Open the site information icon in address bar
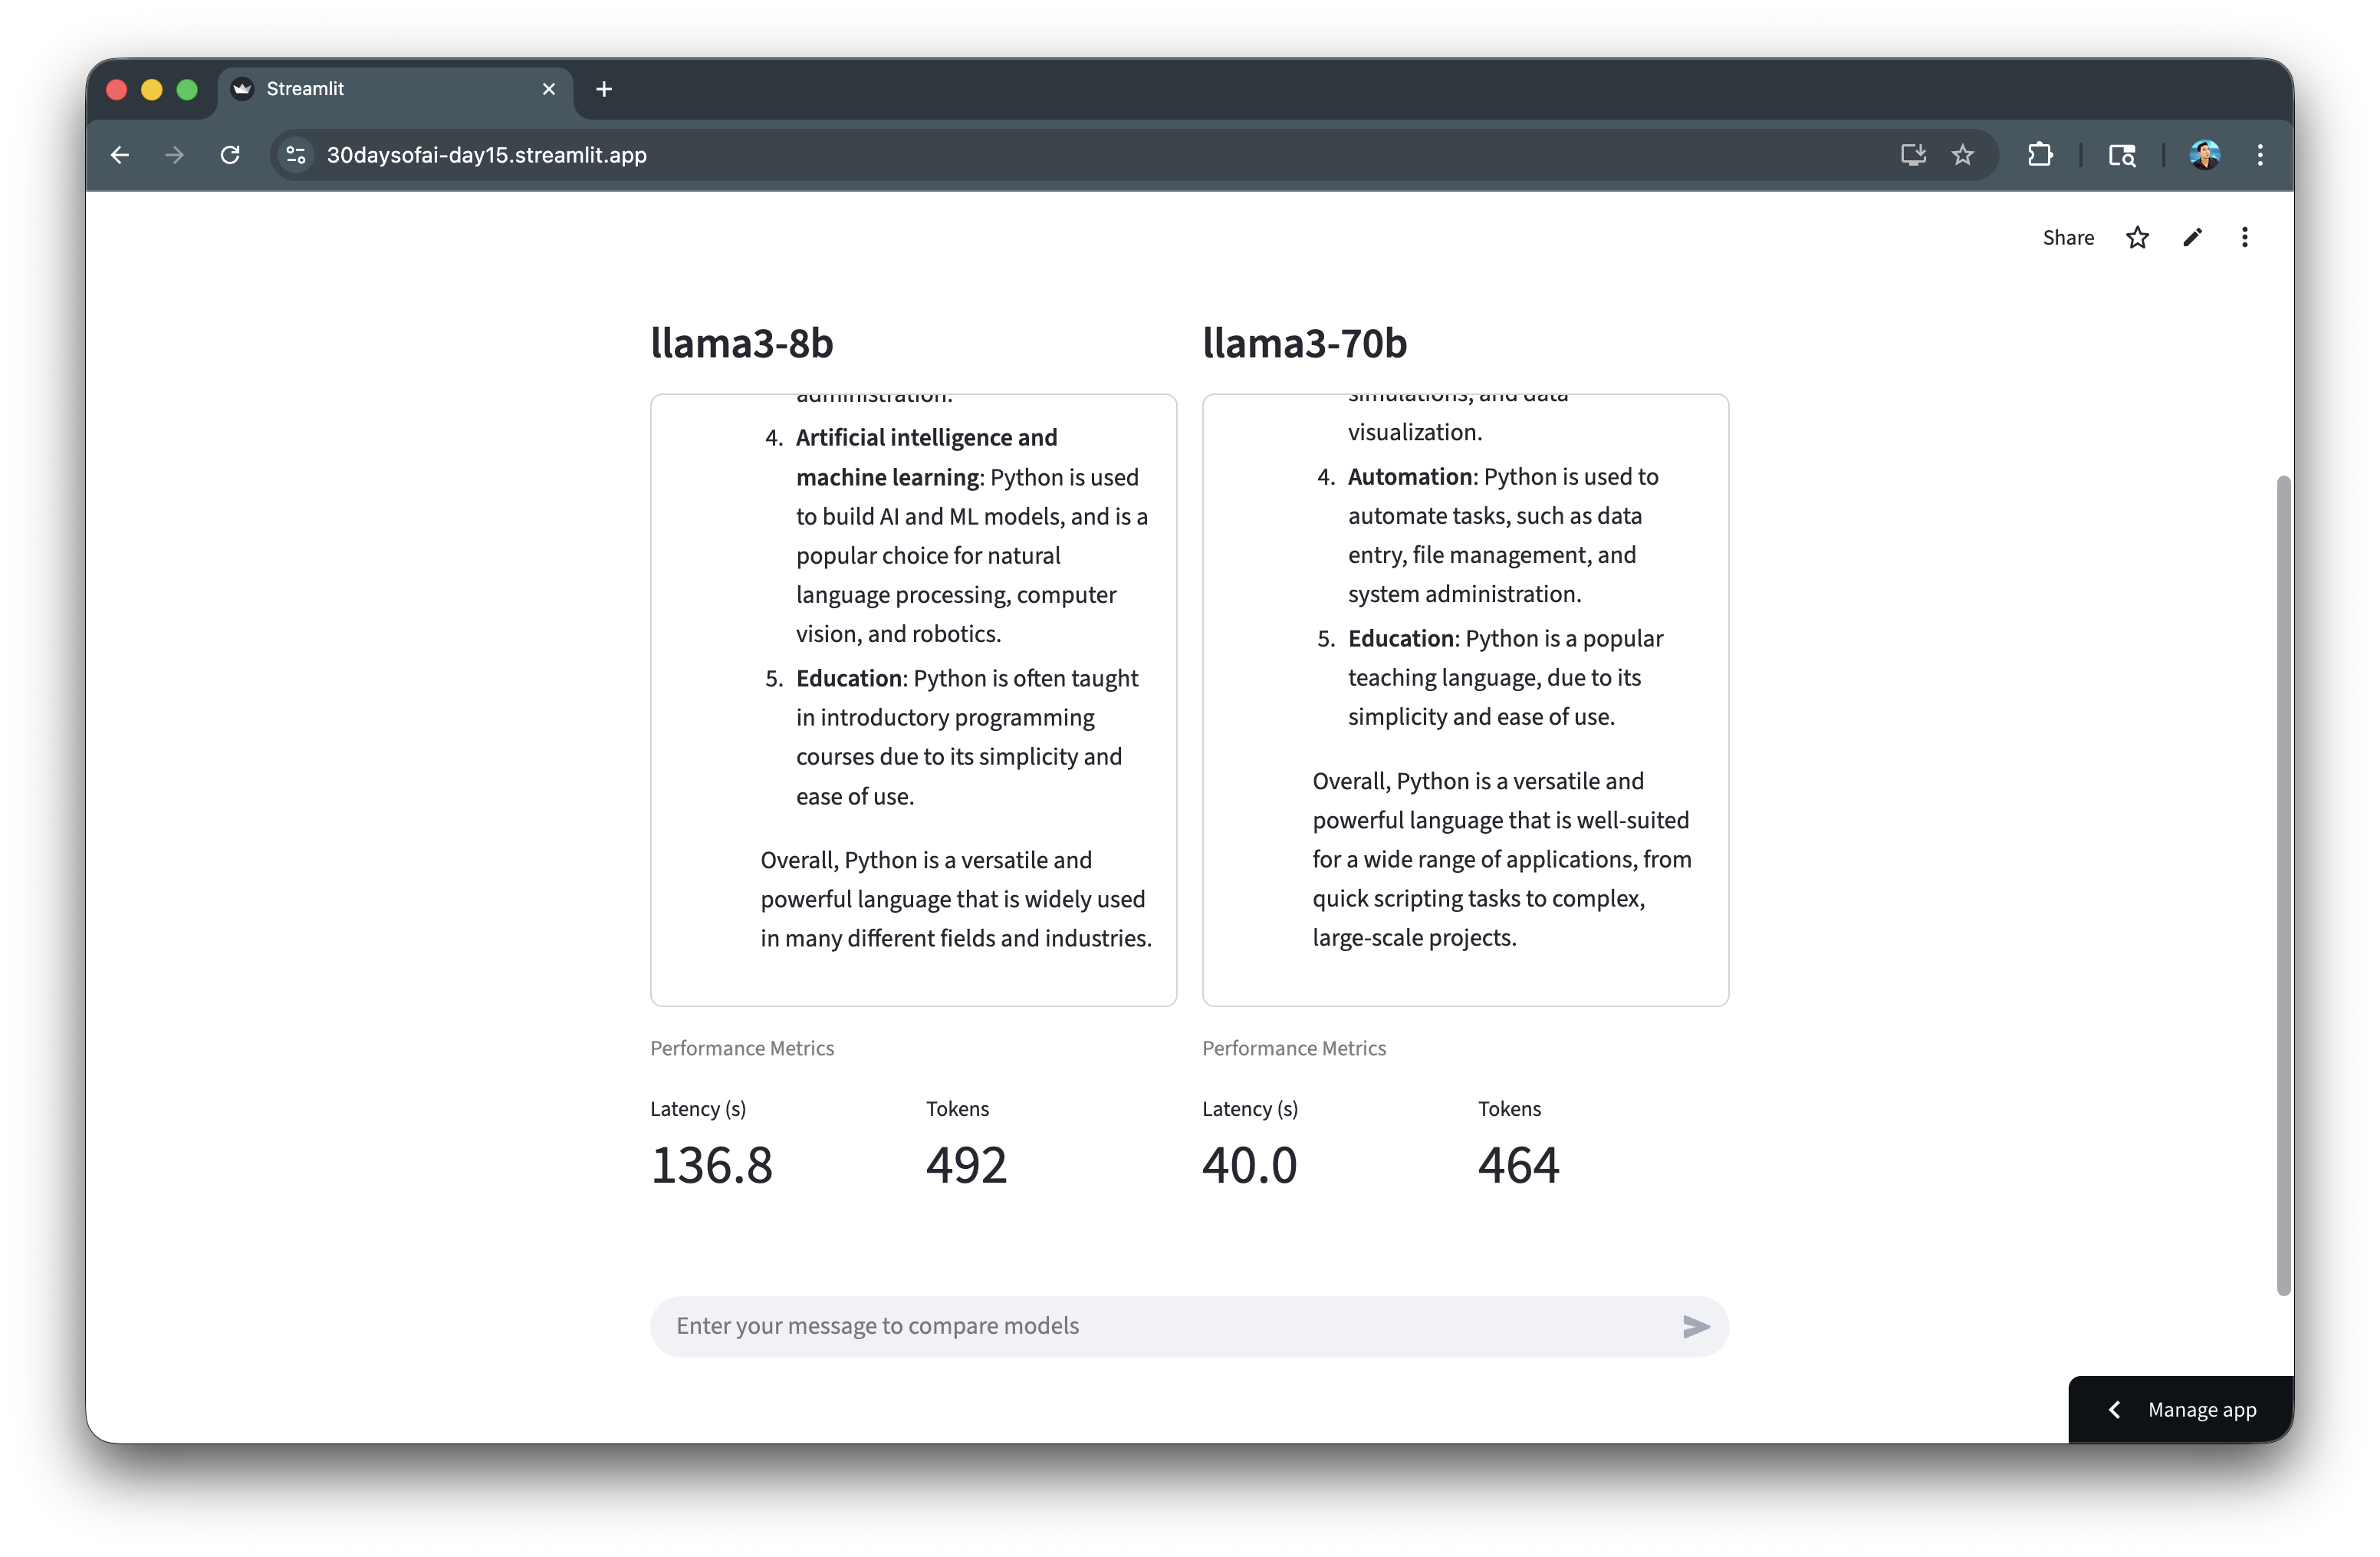 [296, 155]
